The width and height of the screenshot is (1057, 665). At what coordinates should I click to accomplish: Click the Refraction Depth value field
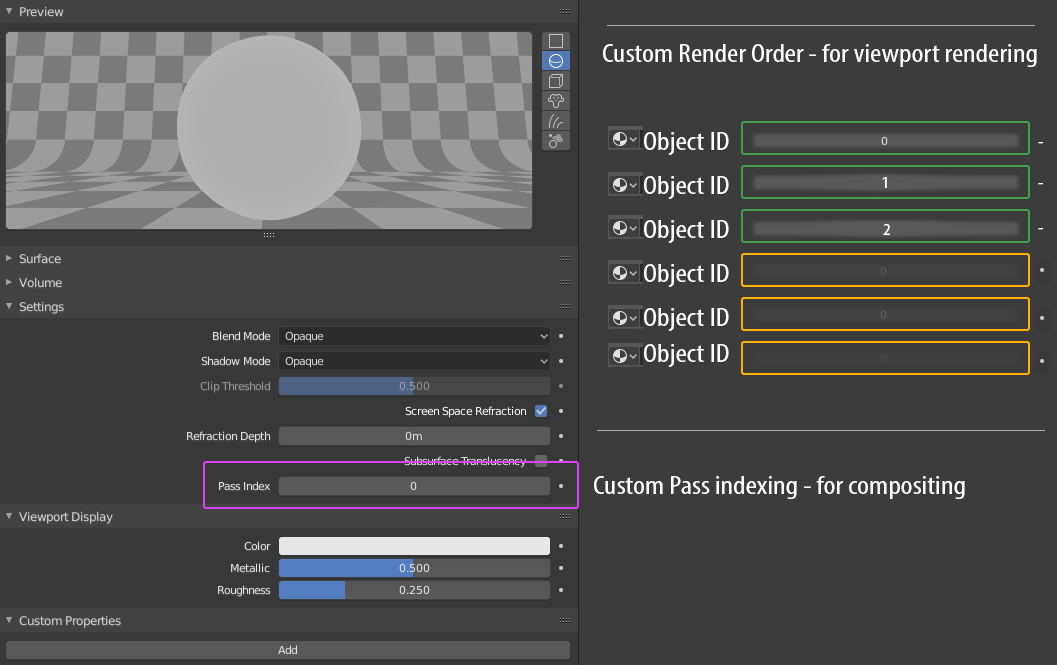pos(414,436)
